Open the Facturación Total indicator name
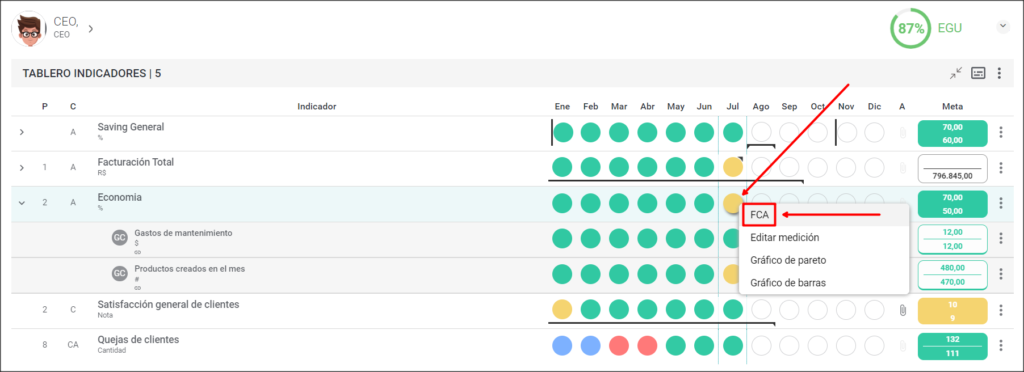1024x372 pixels. [x=136, y=162]
